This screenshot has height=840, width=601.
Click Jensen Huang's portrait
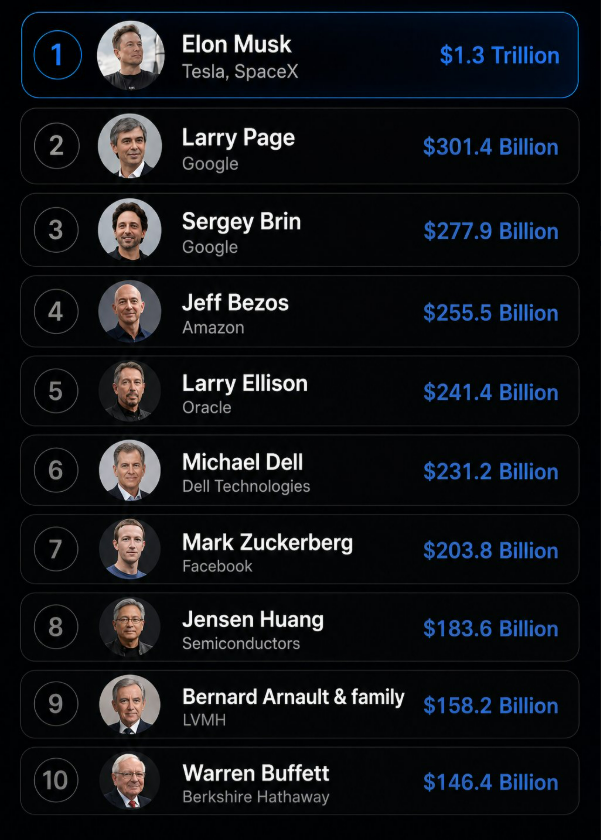click(130, 627)
